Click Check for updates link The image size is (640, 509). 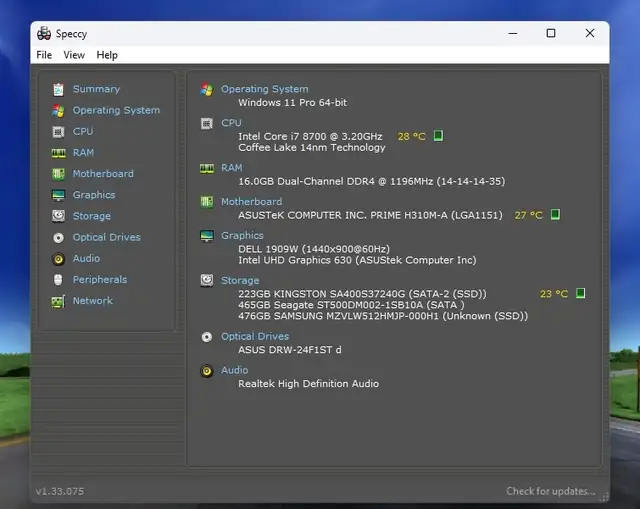tap(551, 491)
